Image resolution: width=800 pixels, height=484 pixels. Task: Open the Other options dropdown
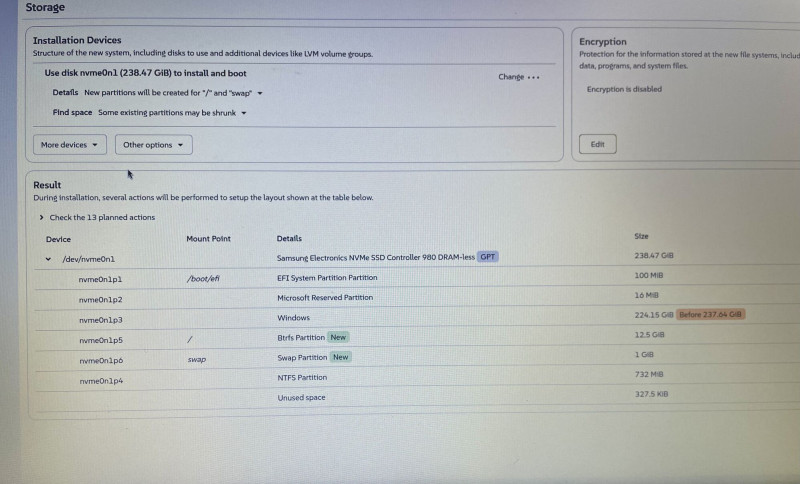pyautogui.click(x=153, y=145)
